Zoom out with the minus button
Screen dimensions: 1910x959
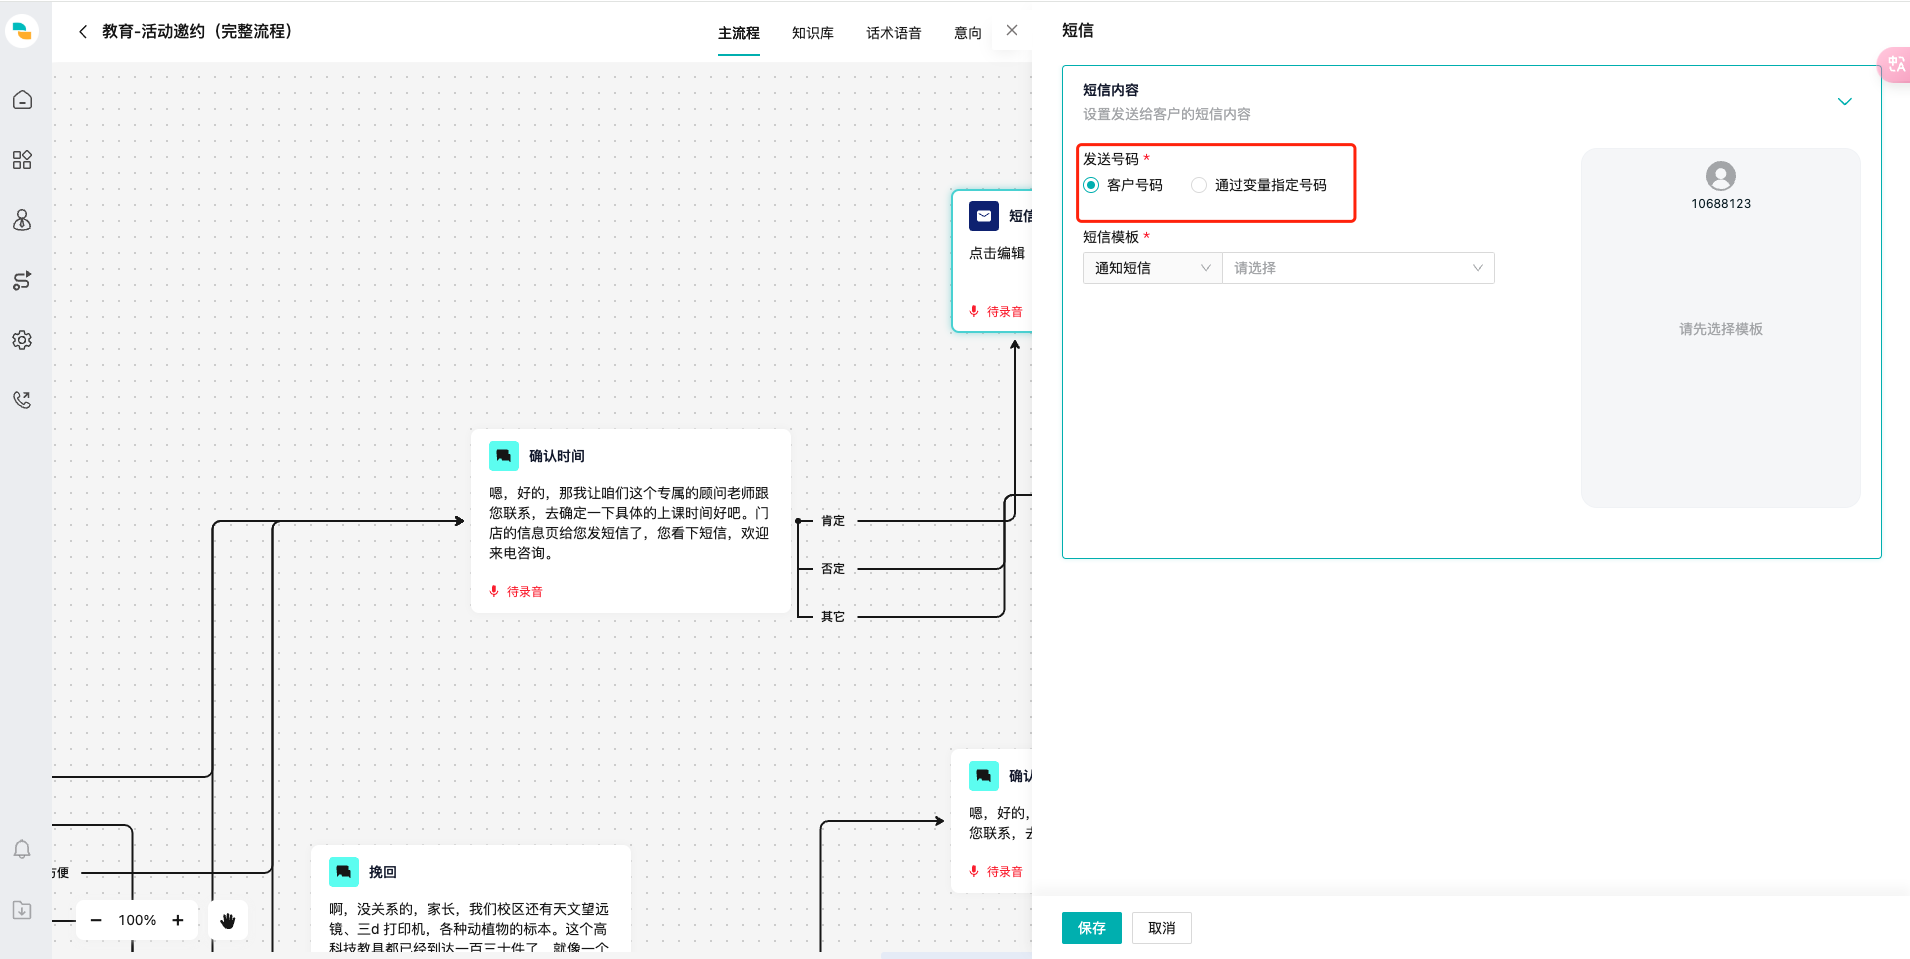96,920
